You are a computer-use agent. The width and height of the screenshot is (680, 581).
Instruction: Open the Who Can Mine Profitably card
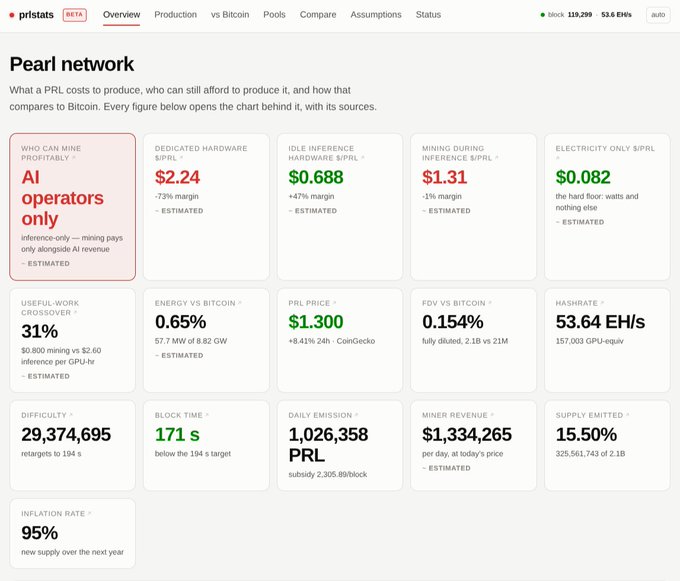[72, 207]
